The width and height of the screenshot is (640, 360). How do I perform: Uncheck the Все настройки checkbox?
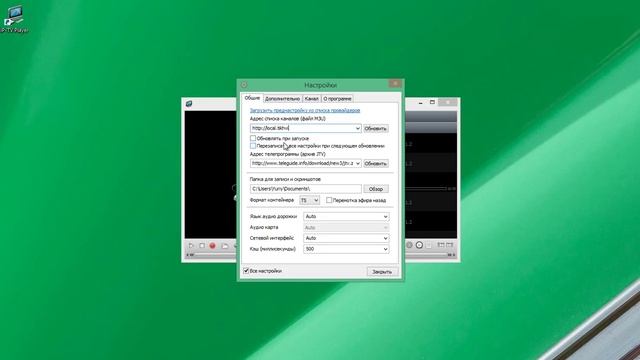(x=246, y=271)
